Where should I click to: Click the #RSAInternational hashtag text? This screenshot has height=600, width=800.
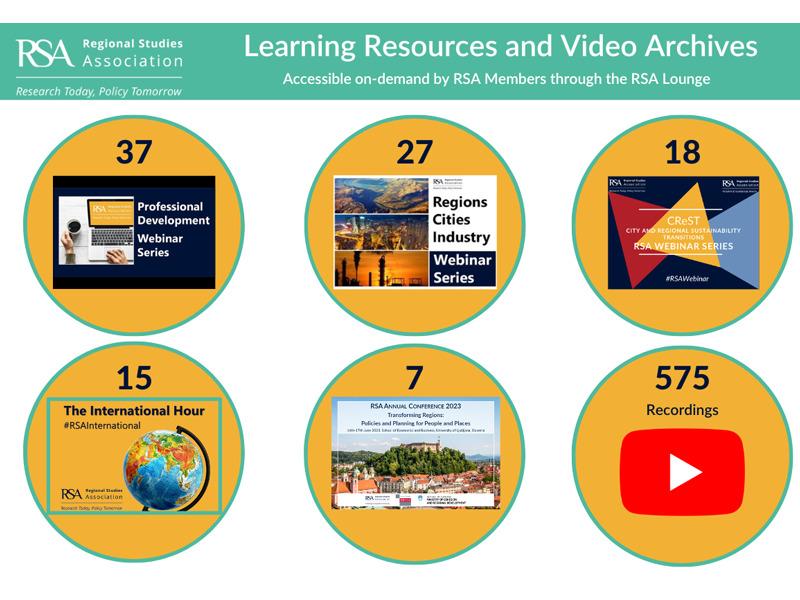[102, 426]
